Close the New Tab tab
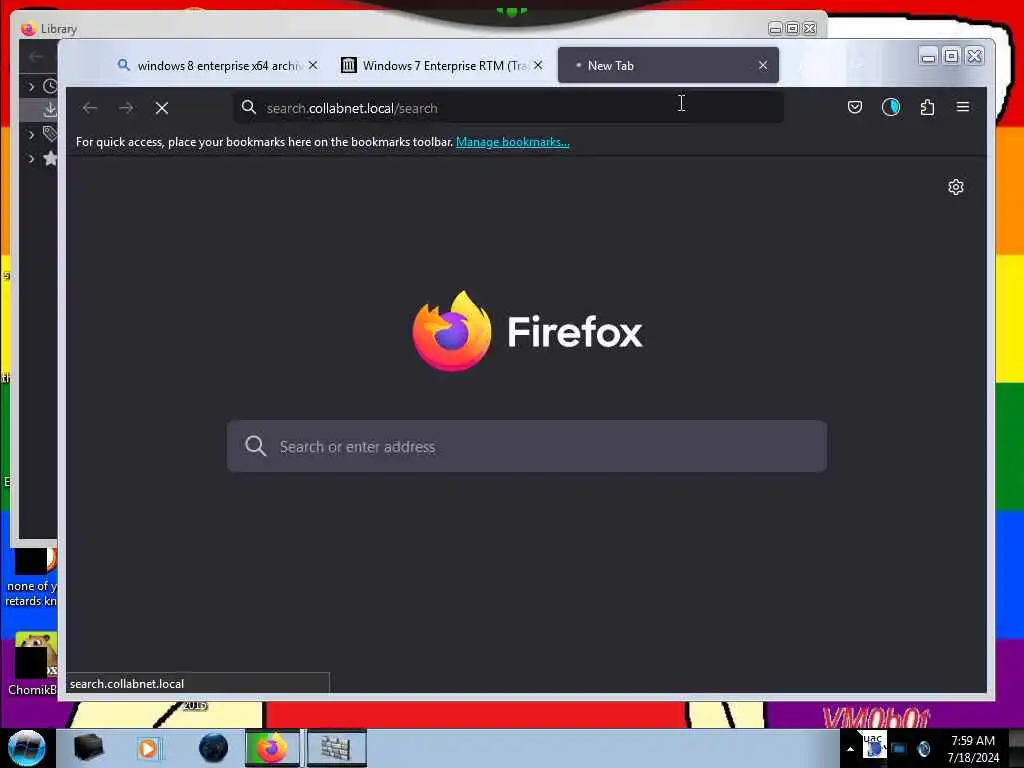The height and width of the screenshot is (768, 1024). [x=763, y=65]
